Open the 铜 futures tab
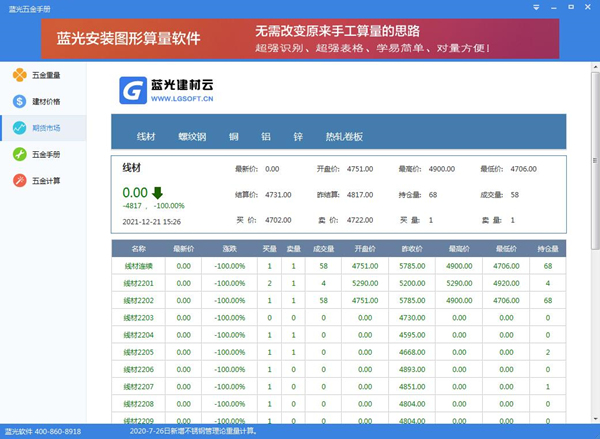600x439 pixels. 232,136
